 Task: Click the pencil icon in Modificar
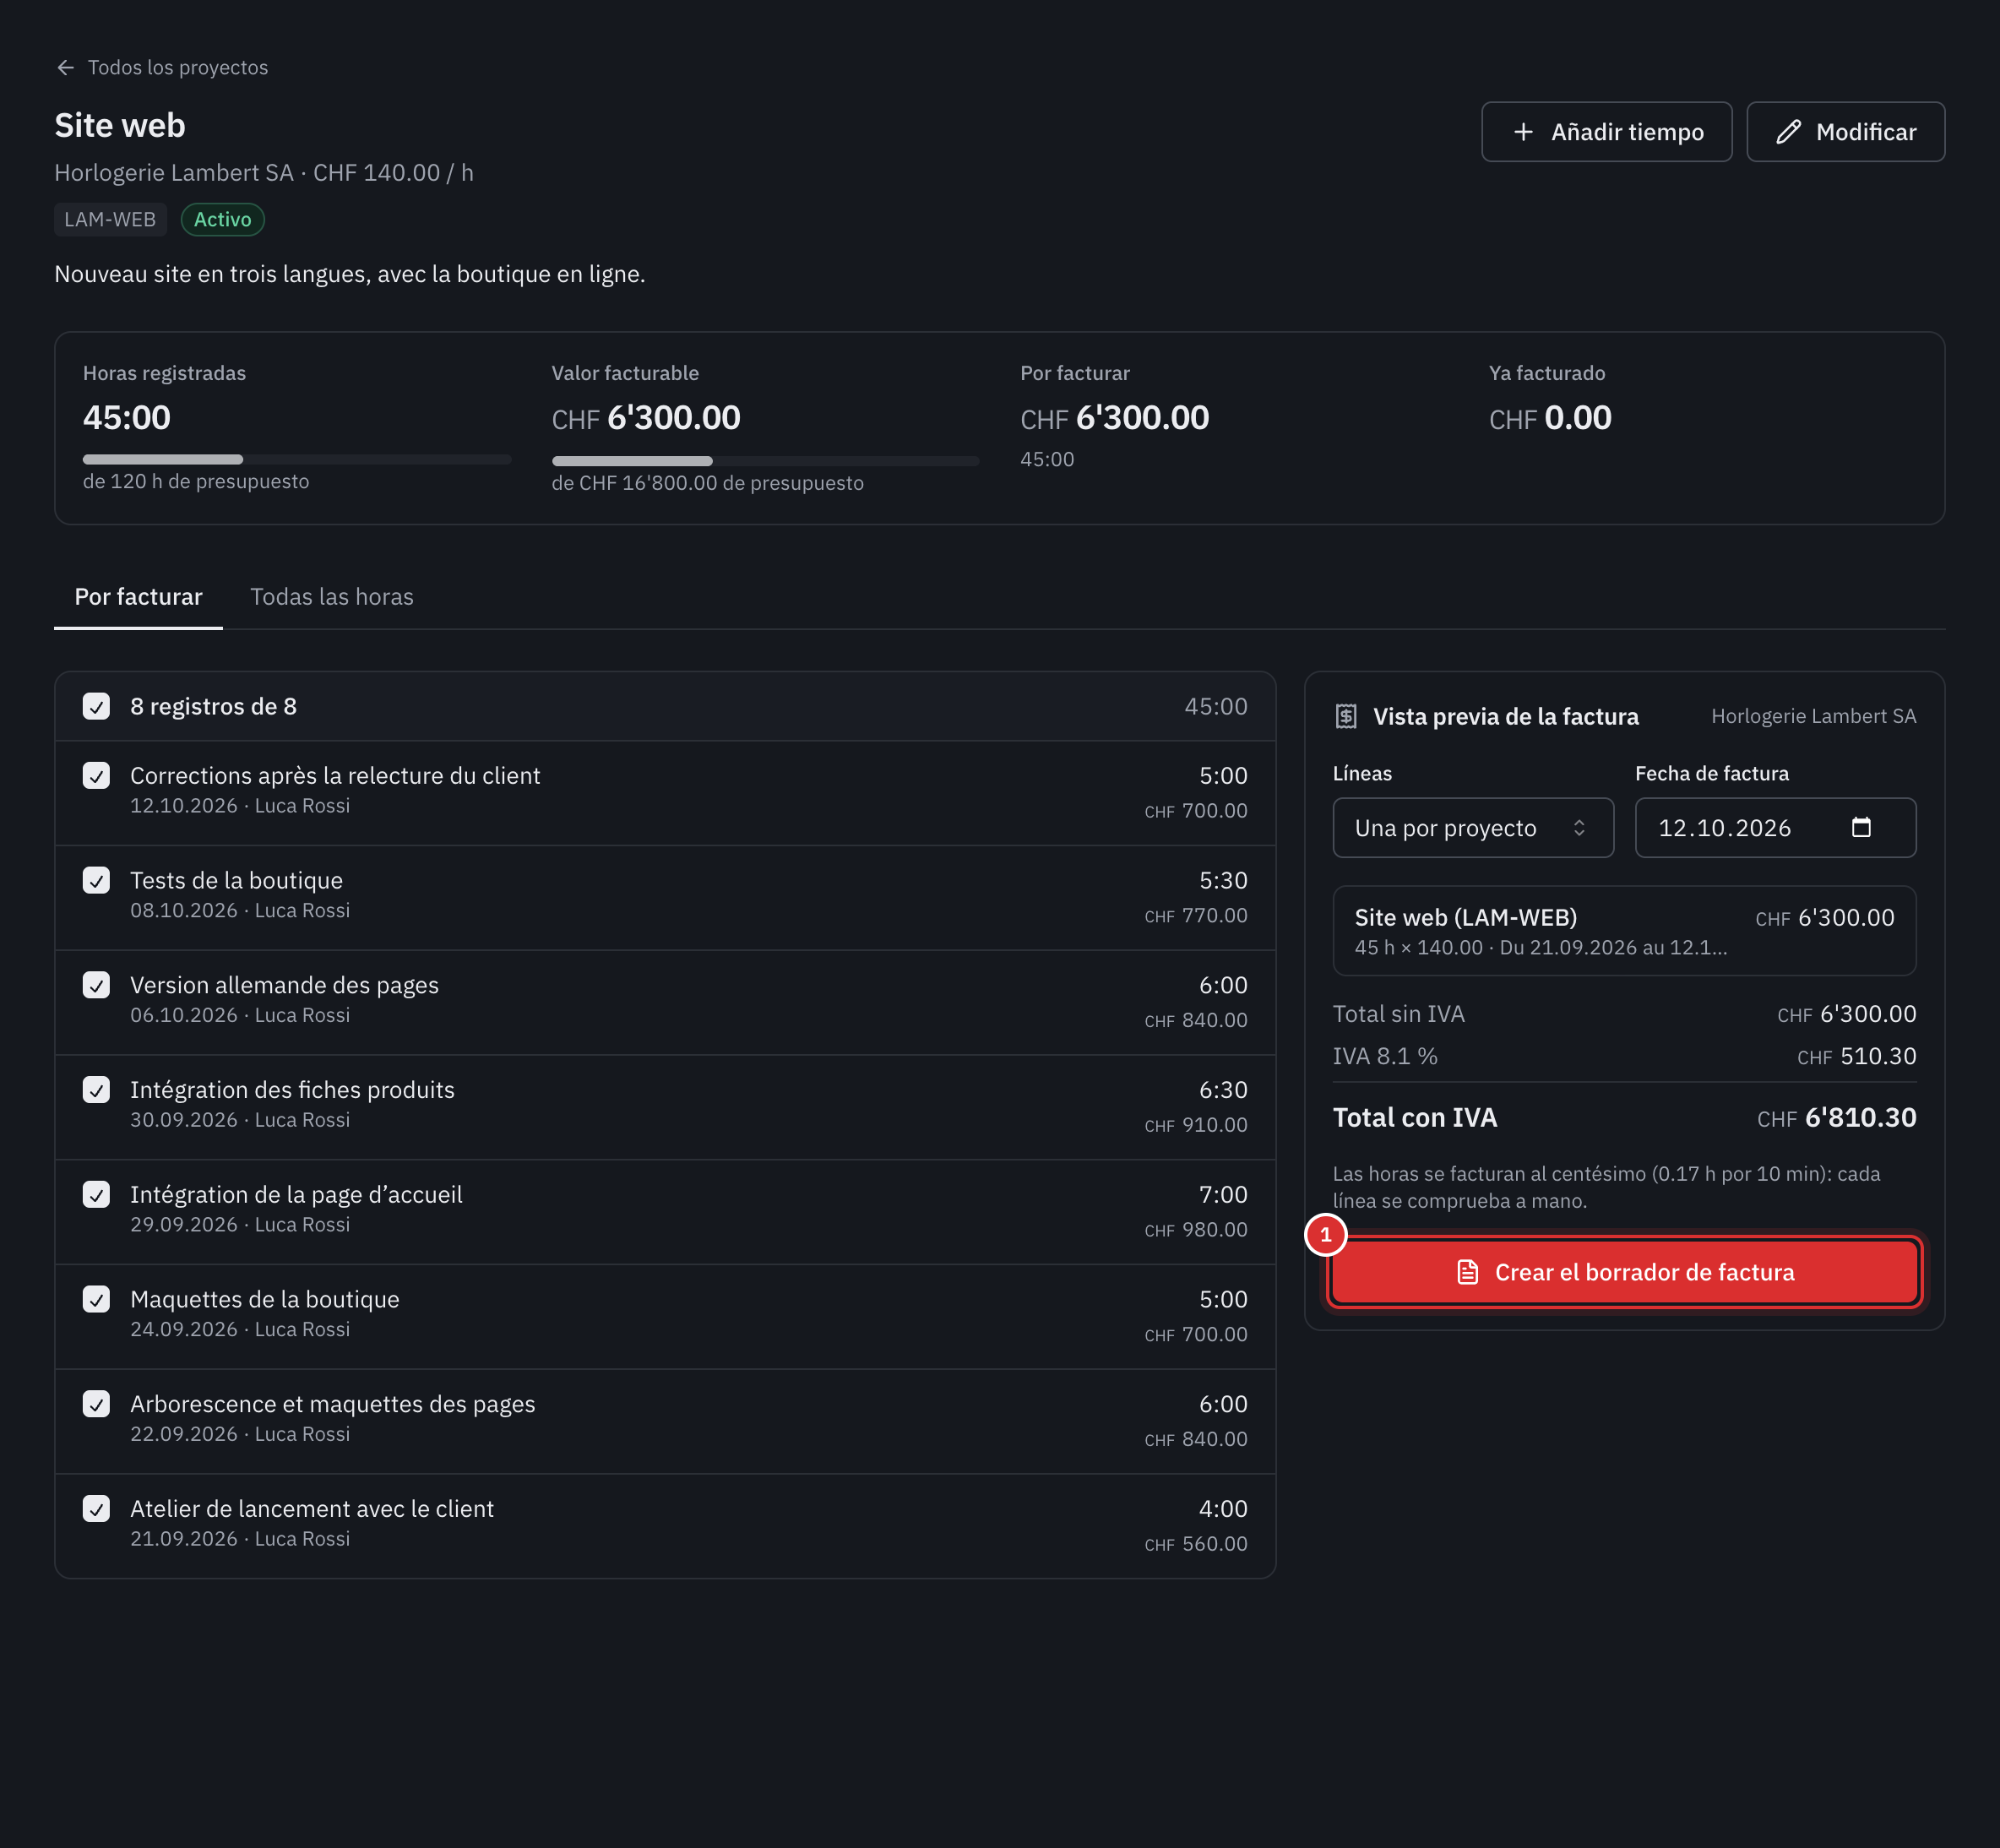(x=1788, y=132)
